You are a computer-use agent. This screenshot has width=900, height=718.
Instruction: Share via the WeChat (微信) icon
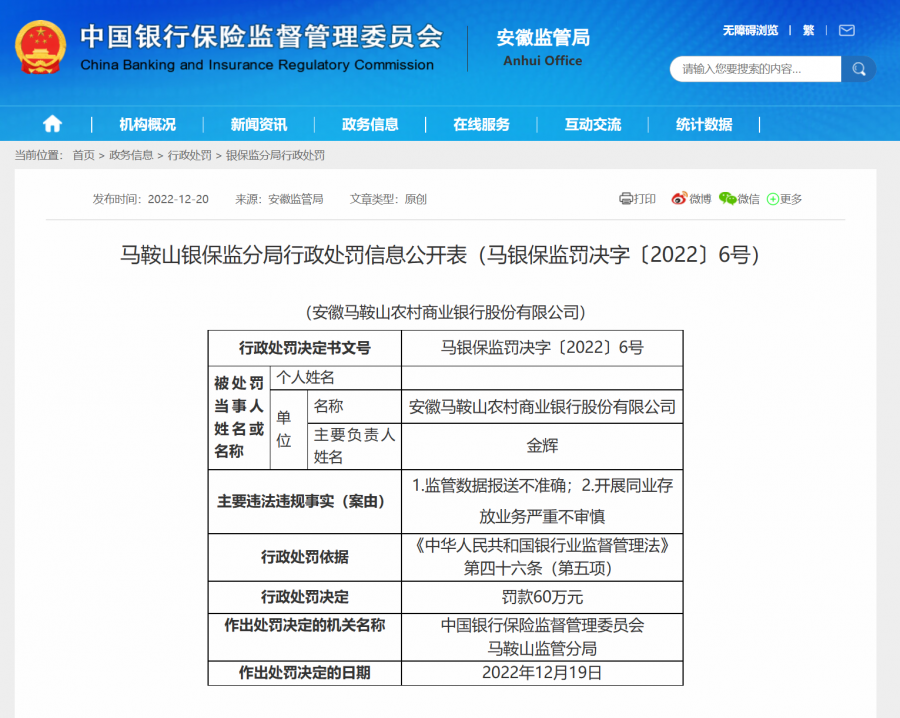(x=728, y=199)
